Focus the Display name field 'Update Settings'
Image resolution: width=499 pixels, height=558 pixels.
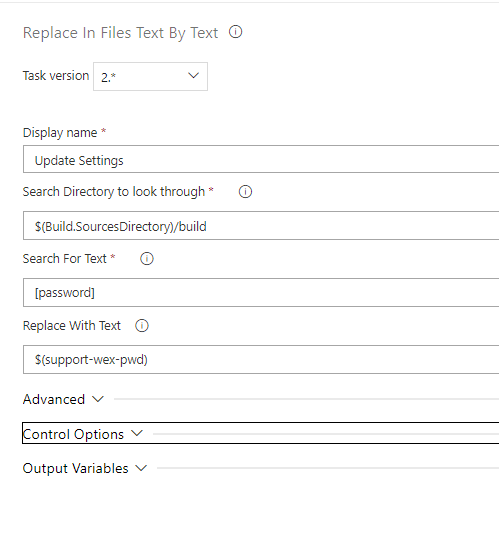click(261, 159)
